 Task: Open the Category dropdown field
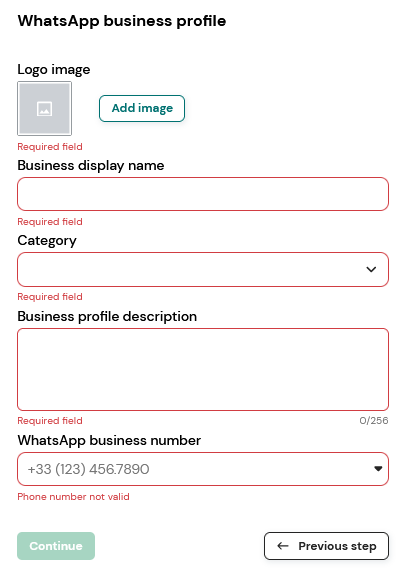pos(203,269)
